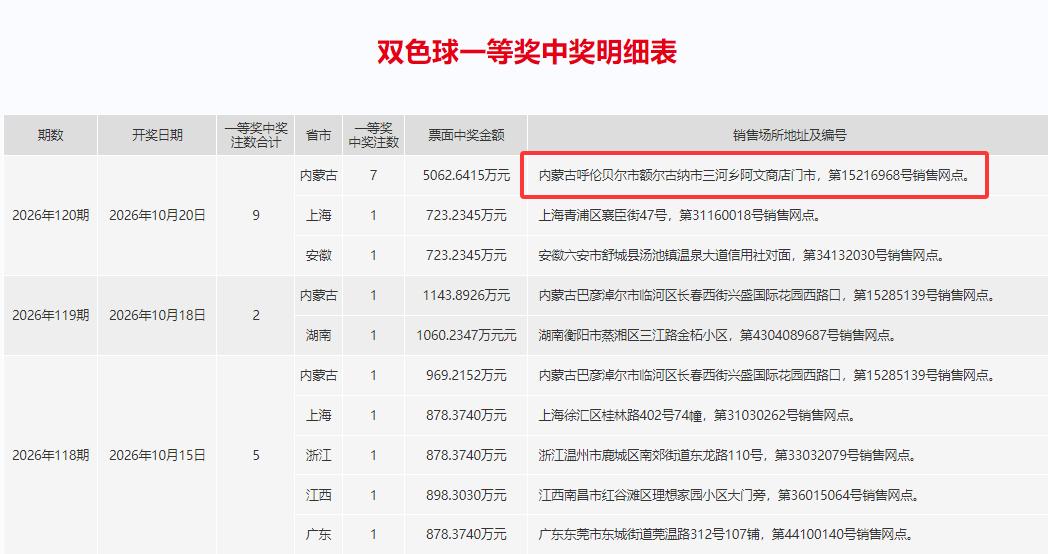
Task: Select the 2026年119期 period cell
Action: click(51, 315)
